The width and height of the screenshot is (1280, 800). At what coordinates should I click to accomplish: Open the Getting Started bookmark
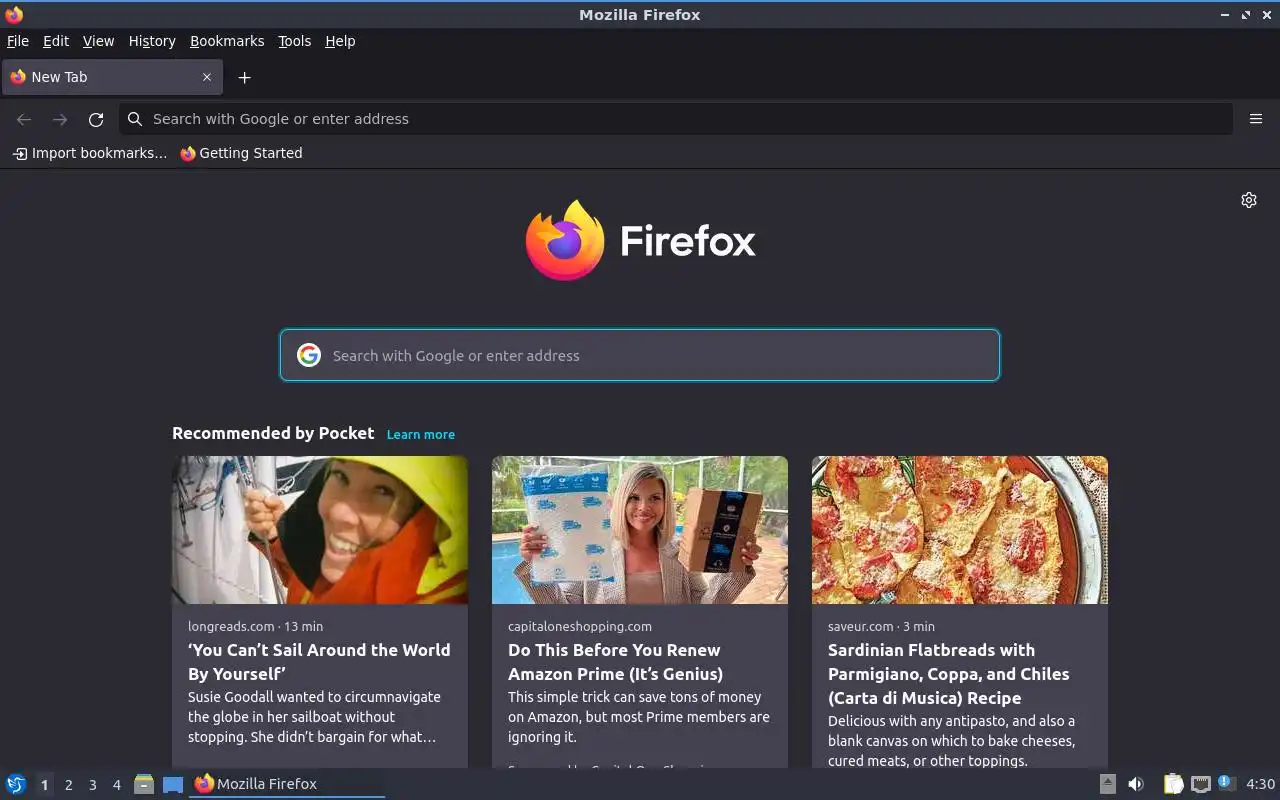241,153
